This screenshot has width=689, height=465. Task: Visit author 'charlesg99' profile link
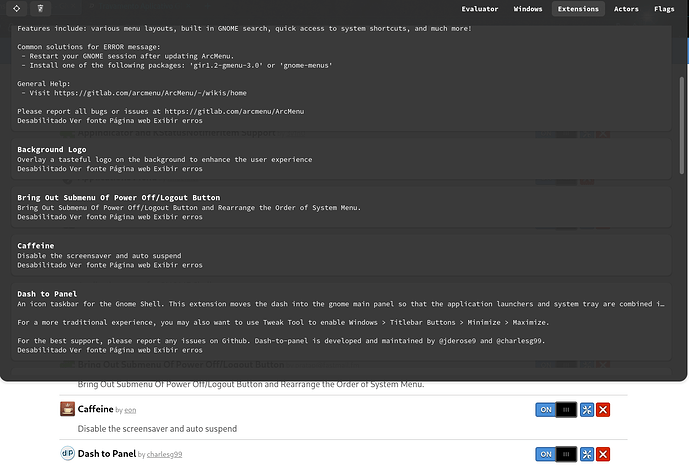[x=164, y=454]
